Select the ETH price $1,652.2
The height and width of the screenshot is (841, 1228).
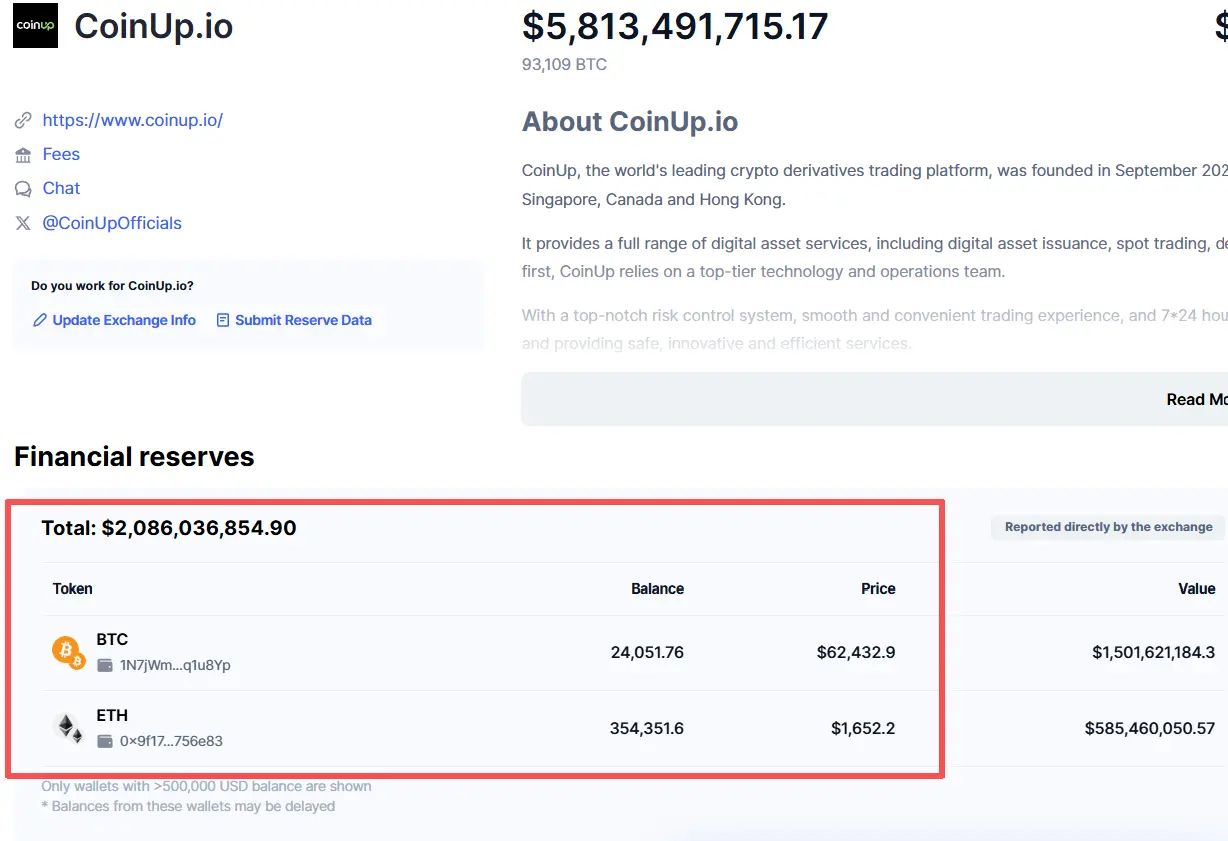863,728
